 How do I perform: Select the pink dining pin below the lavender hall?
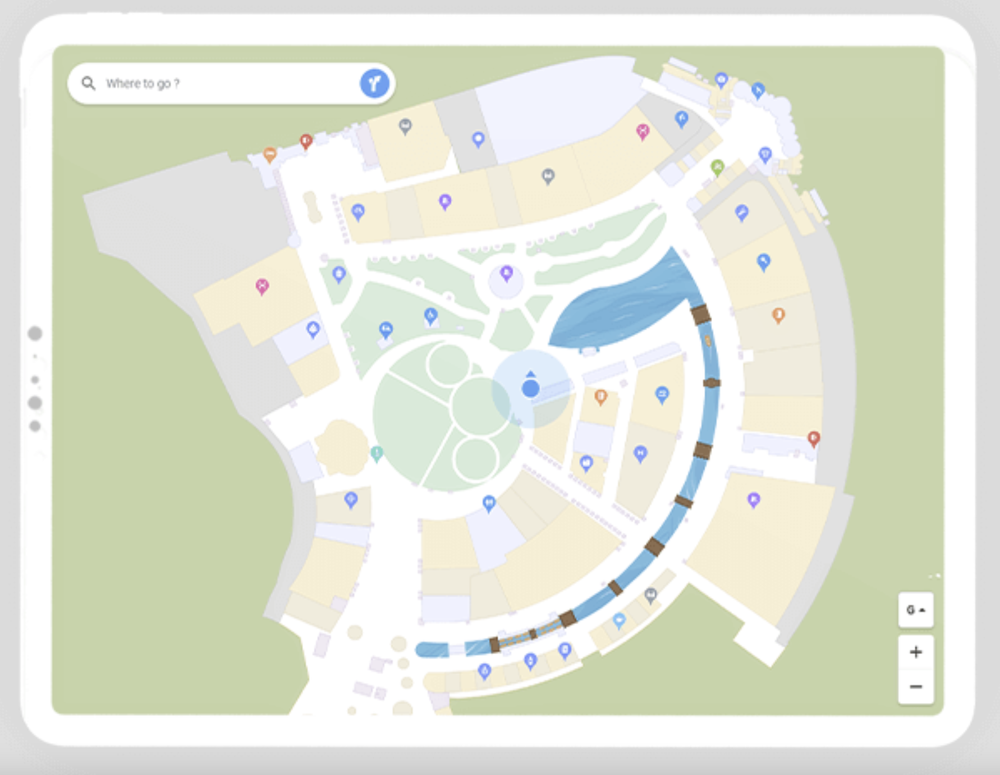(643, 132)
